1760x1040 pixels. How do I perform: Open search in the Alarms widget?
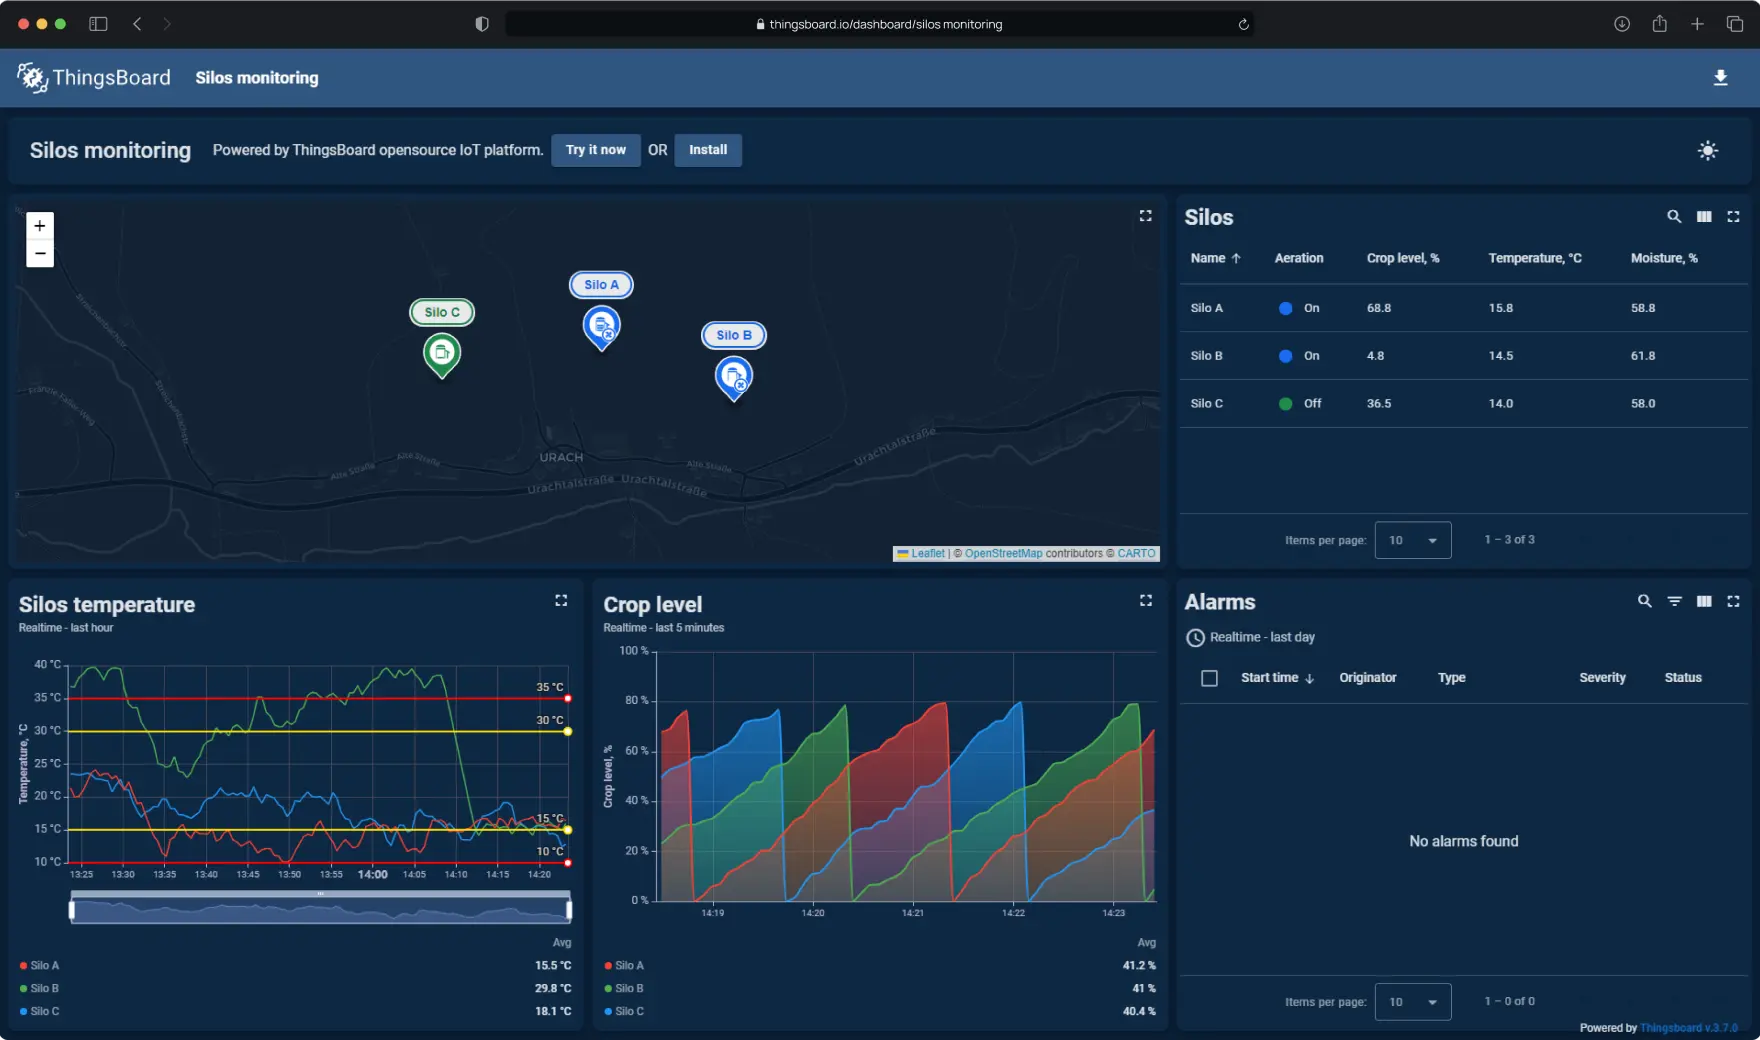(1645, 601)
